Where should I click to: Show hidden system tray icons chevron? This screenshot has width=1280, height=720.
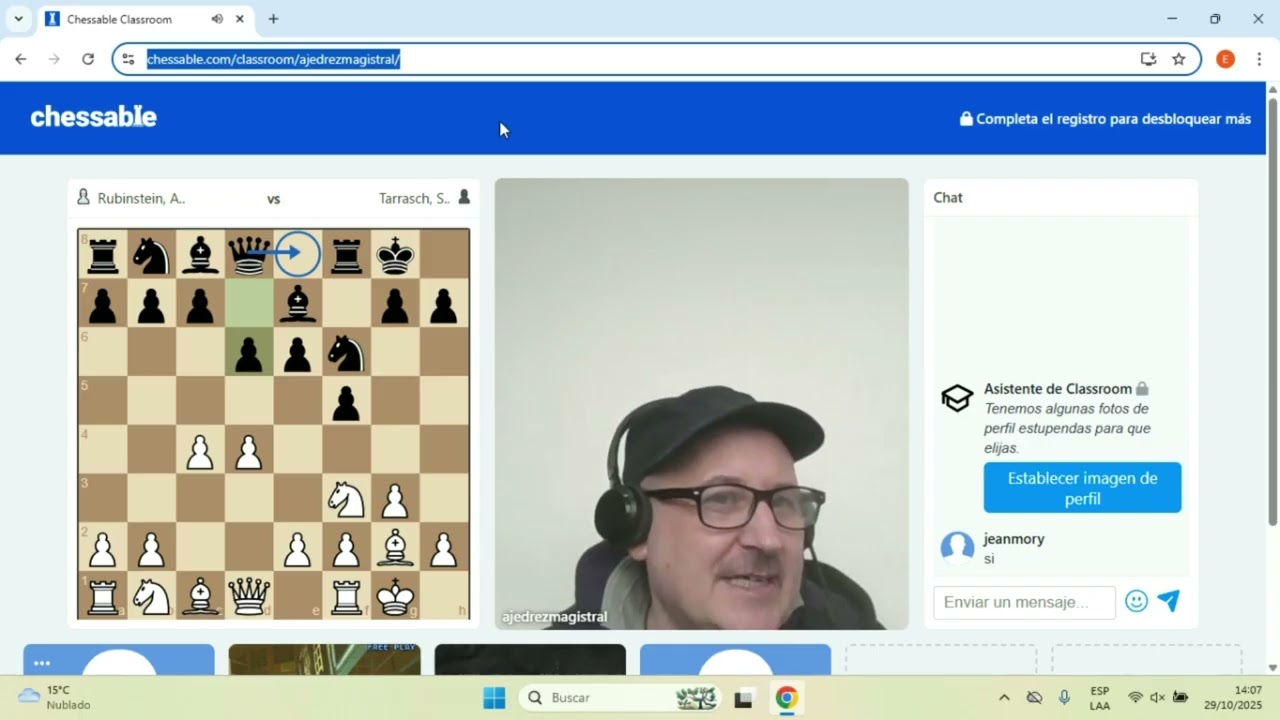[1004, 698]
